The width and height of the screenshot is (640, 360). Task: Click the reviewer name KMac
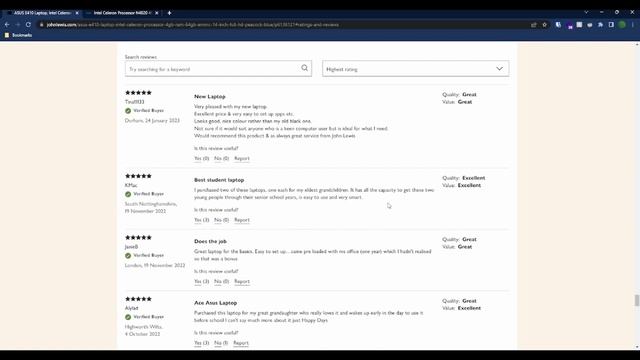tap(131, 185)
